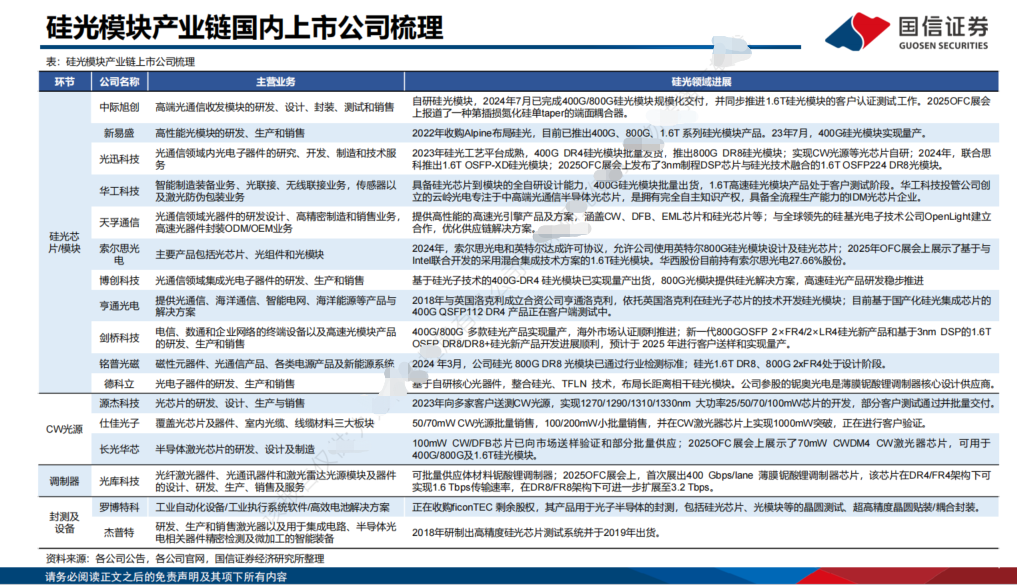Click company name 新易盛

(x=119, y=133)
